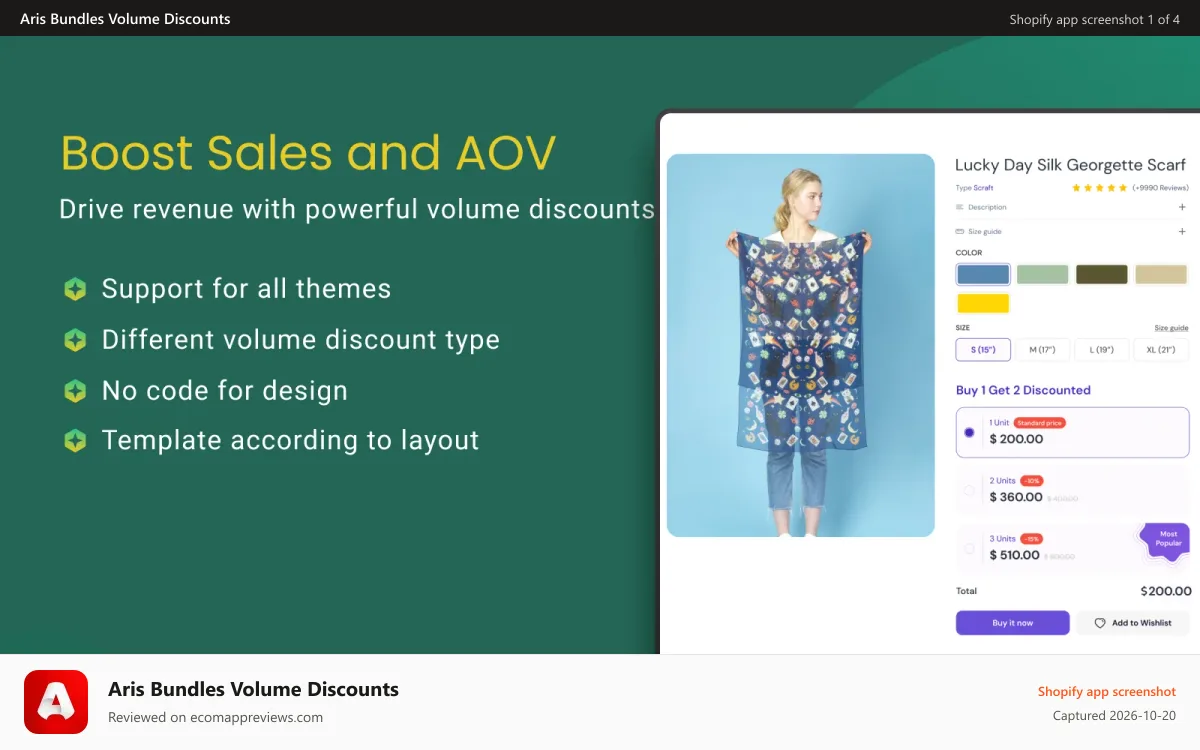Click the Aris Bundles Volume Discounts top title

click(125, 19)
